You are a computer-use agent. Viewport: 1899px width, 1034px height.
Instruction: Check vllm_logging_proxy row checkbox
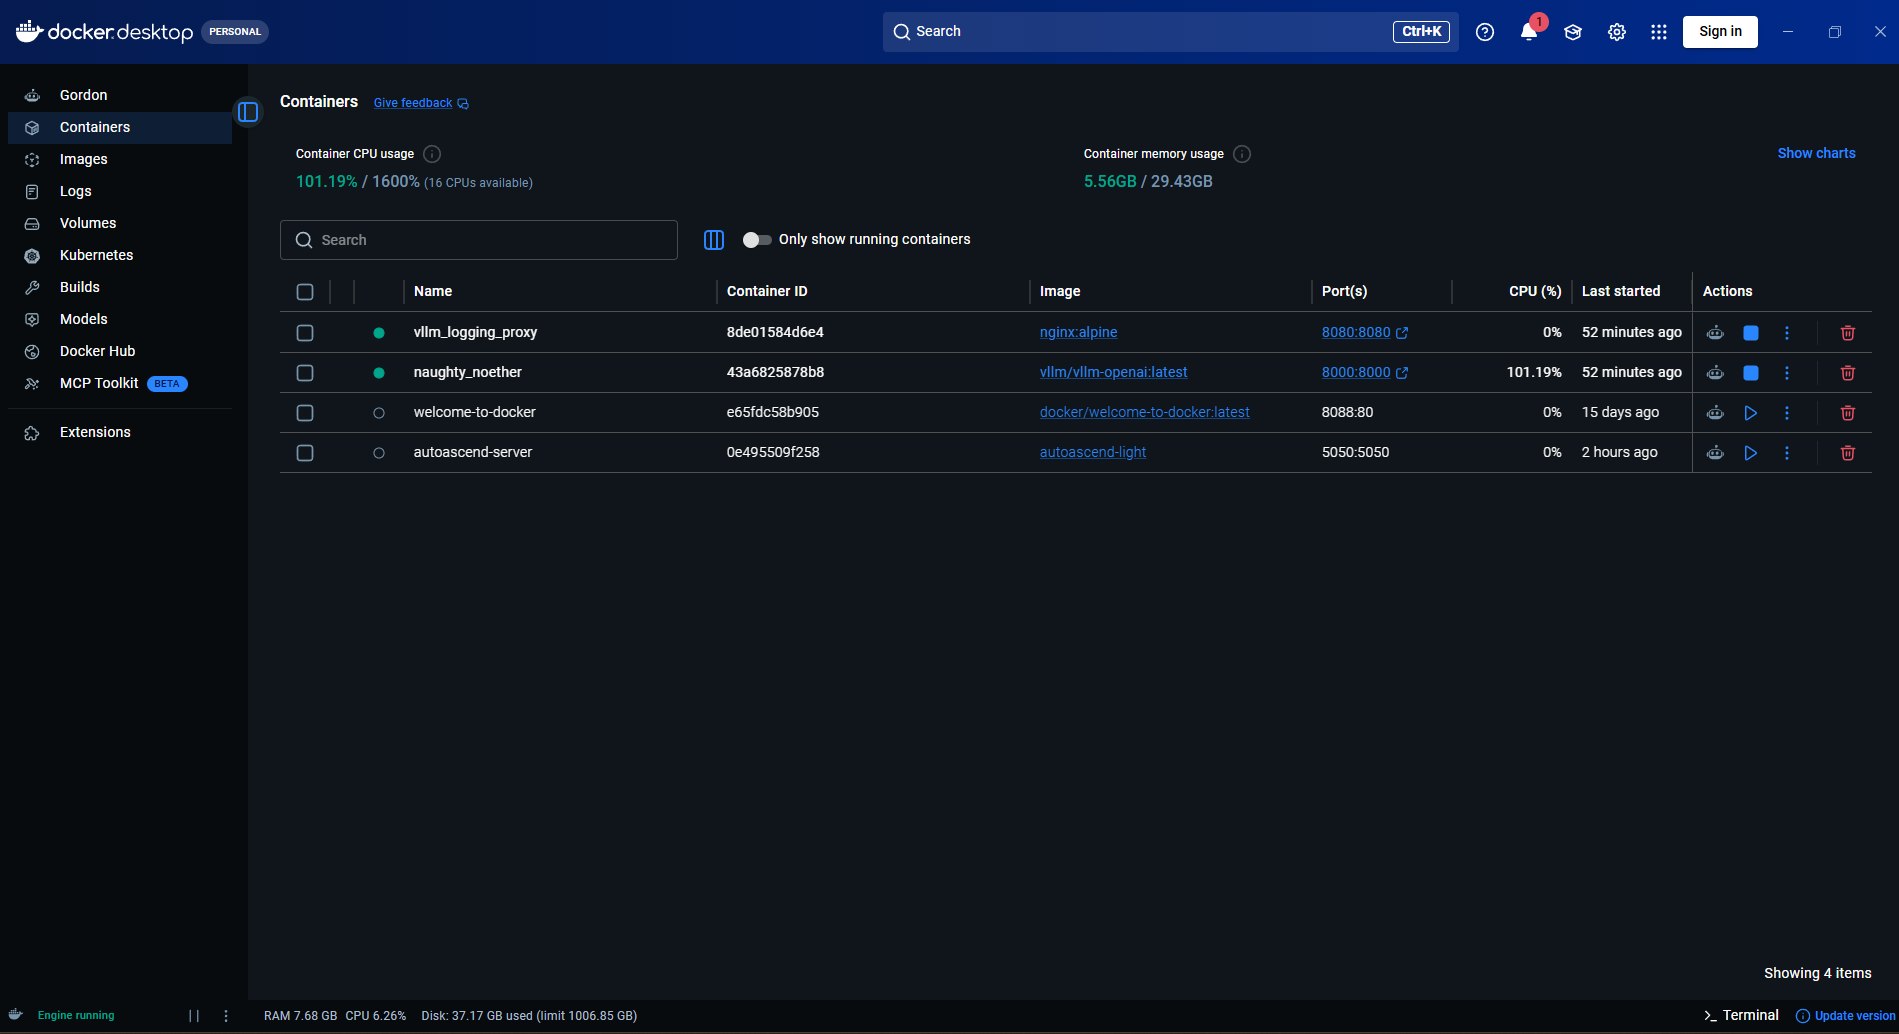click(x=305, y=333)
